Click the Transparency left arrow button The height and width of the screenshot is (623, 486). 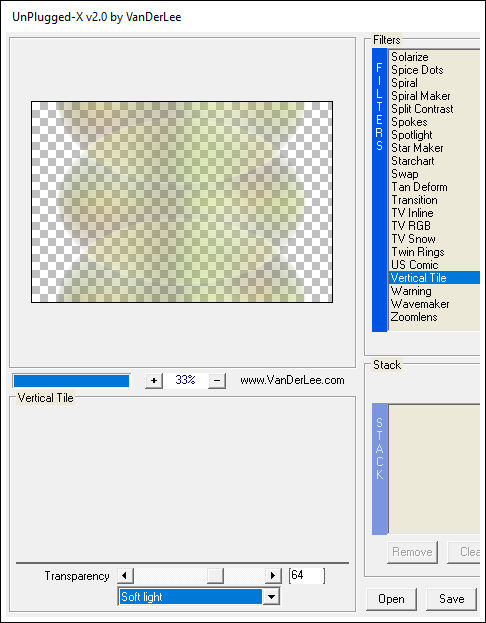pos(125,575)
